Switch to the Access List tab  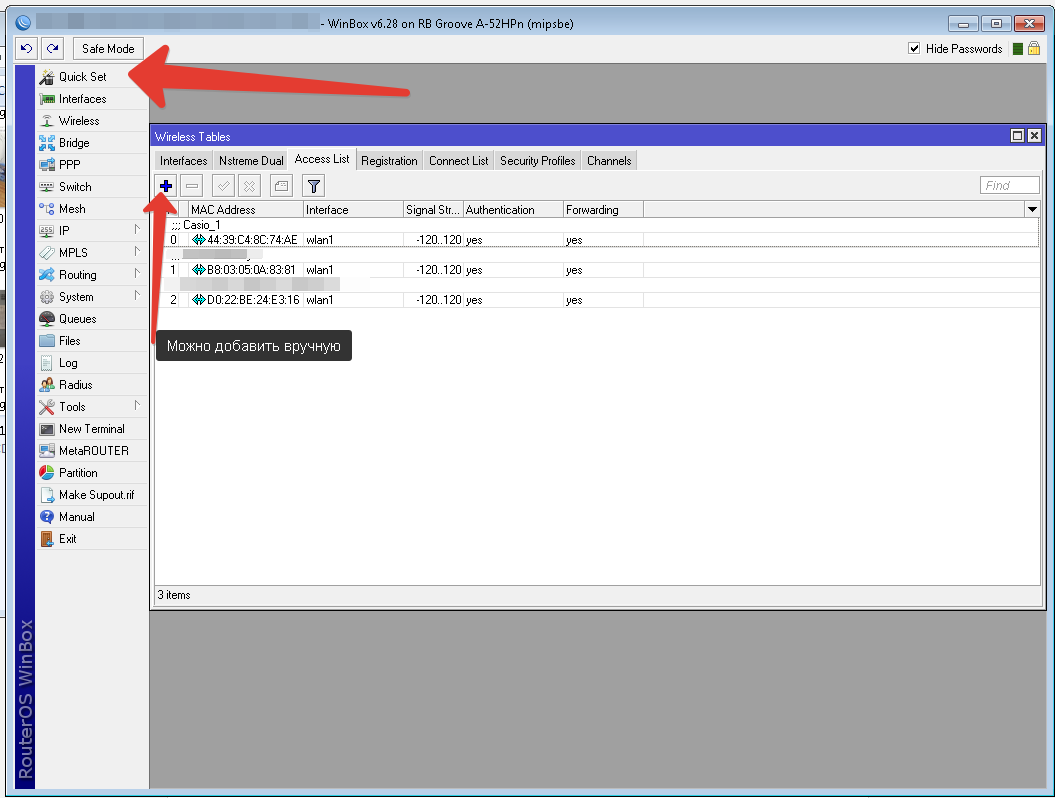coord(322,159)
